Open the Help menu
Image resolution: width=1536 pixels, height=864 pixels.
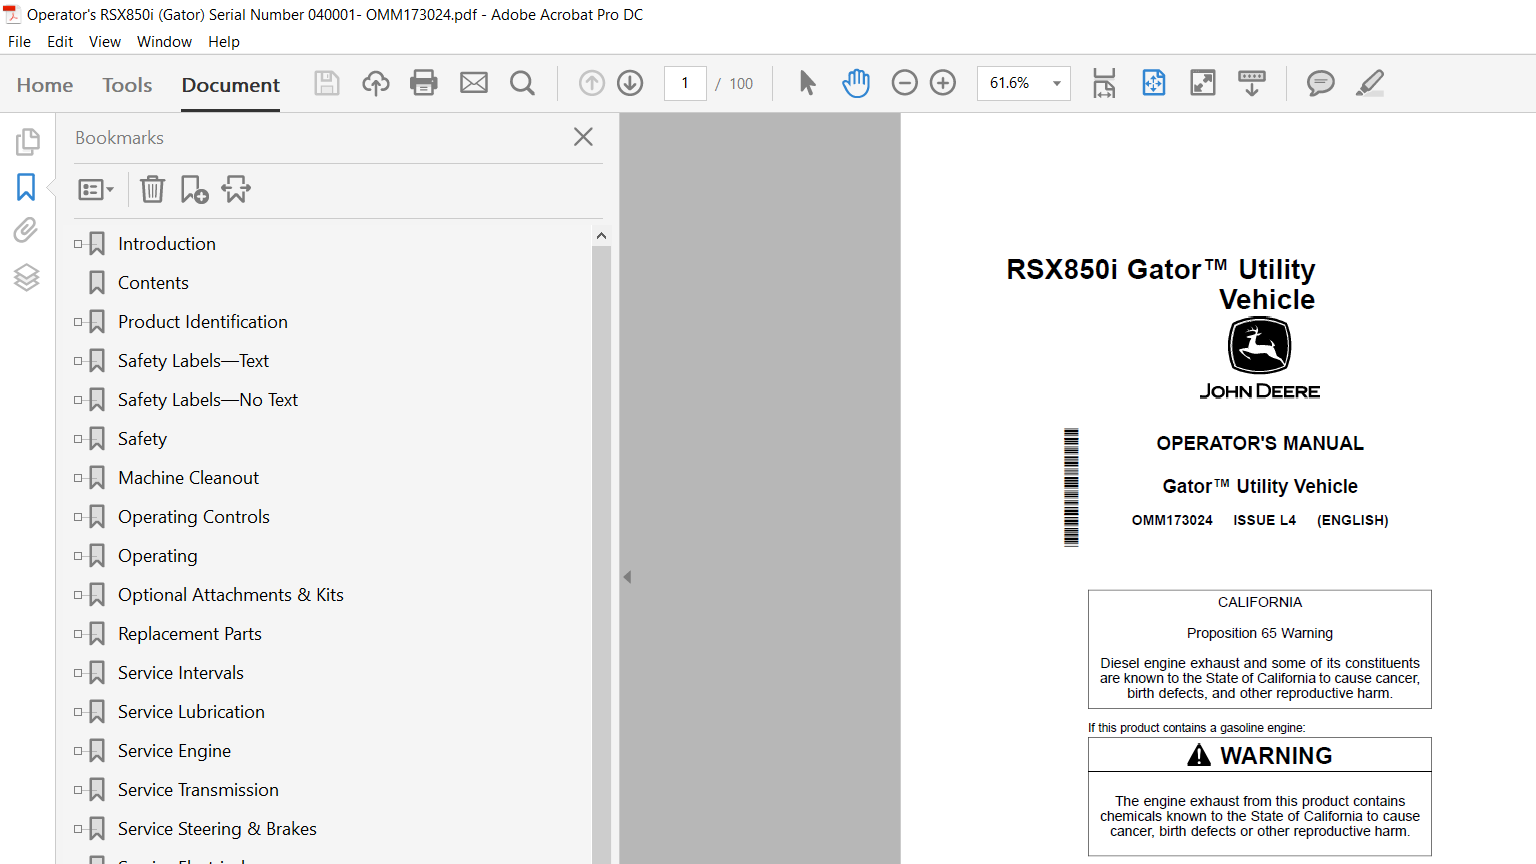pyautogui.click(x=224, y=42)
